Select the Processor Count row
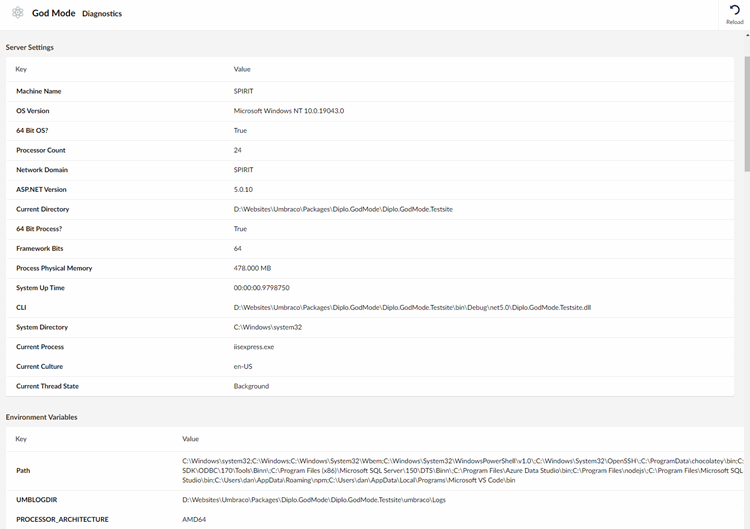The image size is (750, 529). [370, 150]
